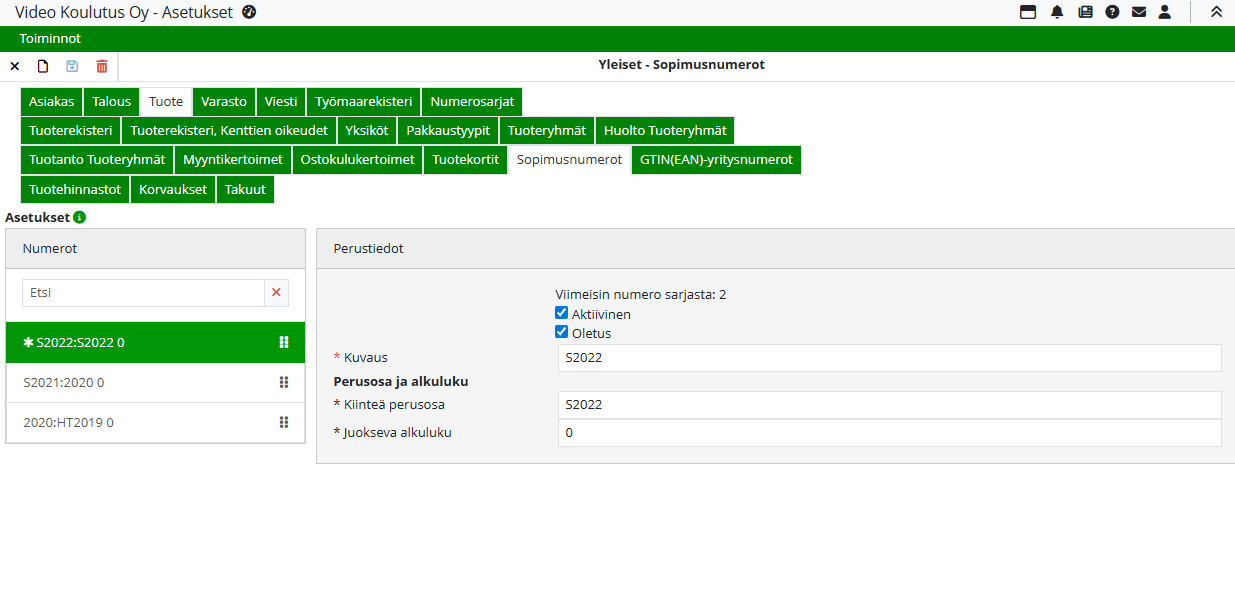The image size is (1235, 590).
Task: Click into the Kiinteä perusosa field
Action: pyautogui.click(x=888, y=404)
